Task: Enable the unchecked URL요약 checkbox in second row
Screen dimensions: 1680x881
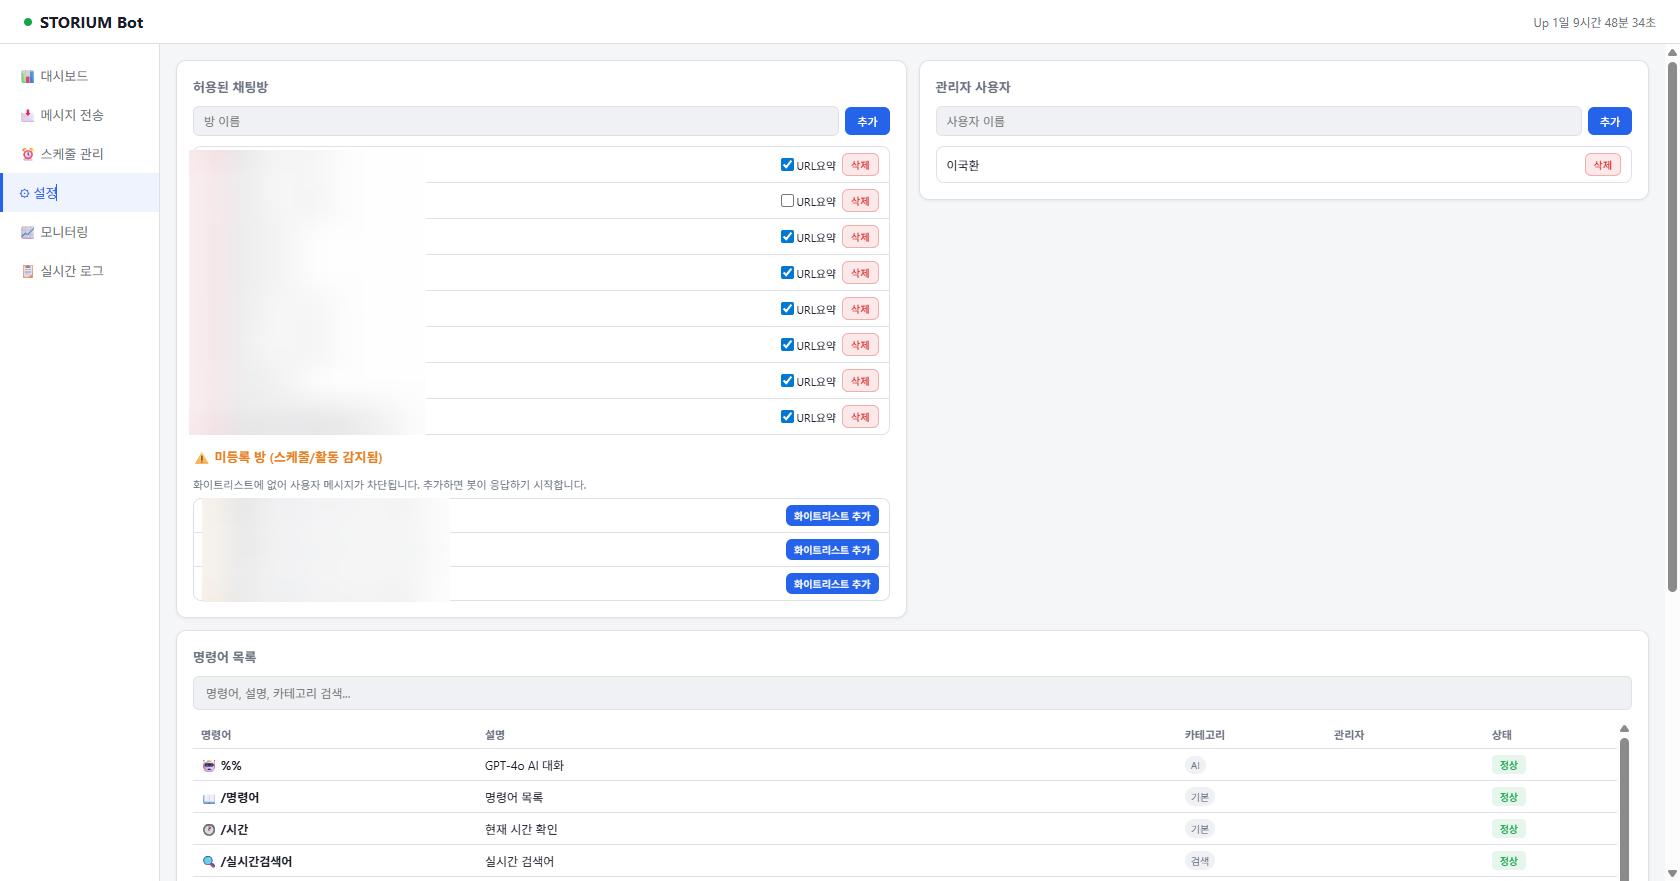Action: click(x=787, y=201)
